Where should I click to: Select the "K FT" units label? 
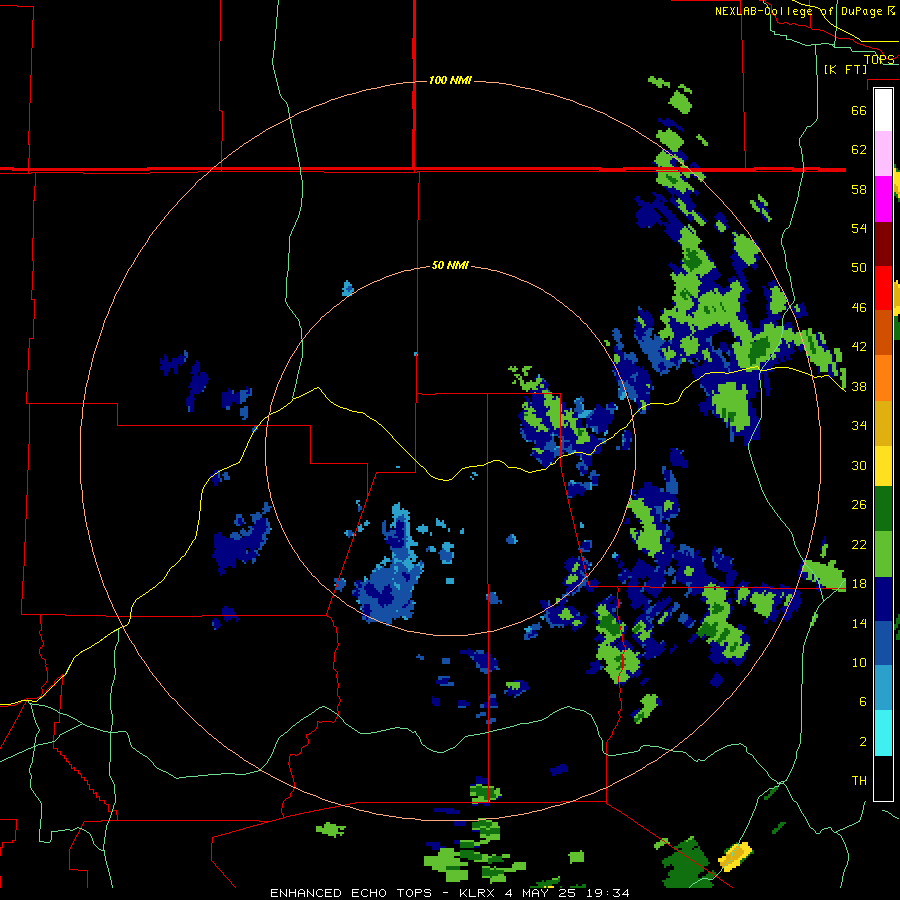pyautogui.click(x=845, y=69)
